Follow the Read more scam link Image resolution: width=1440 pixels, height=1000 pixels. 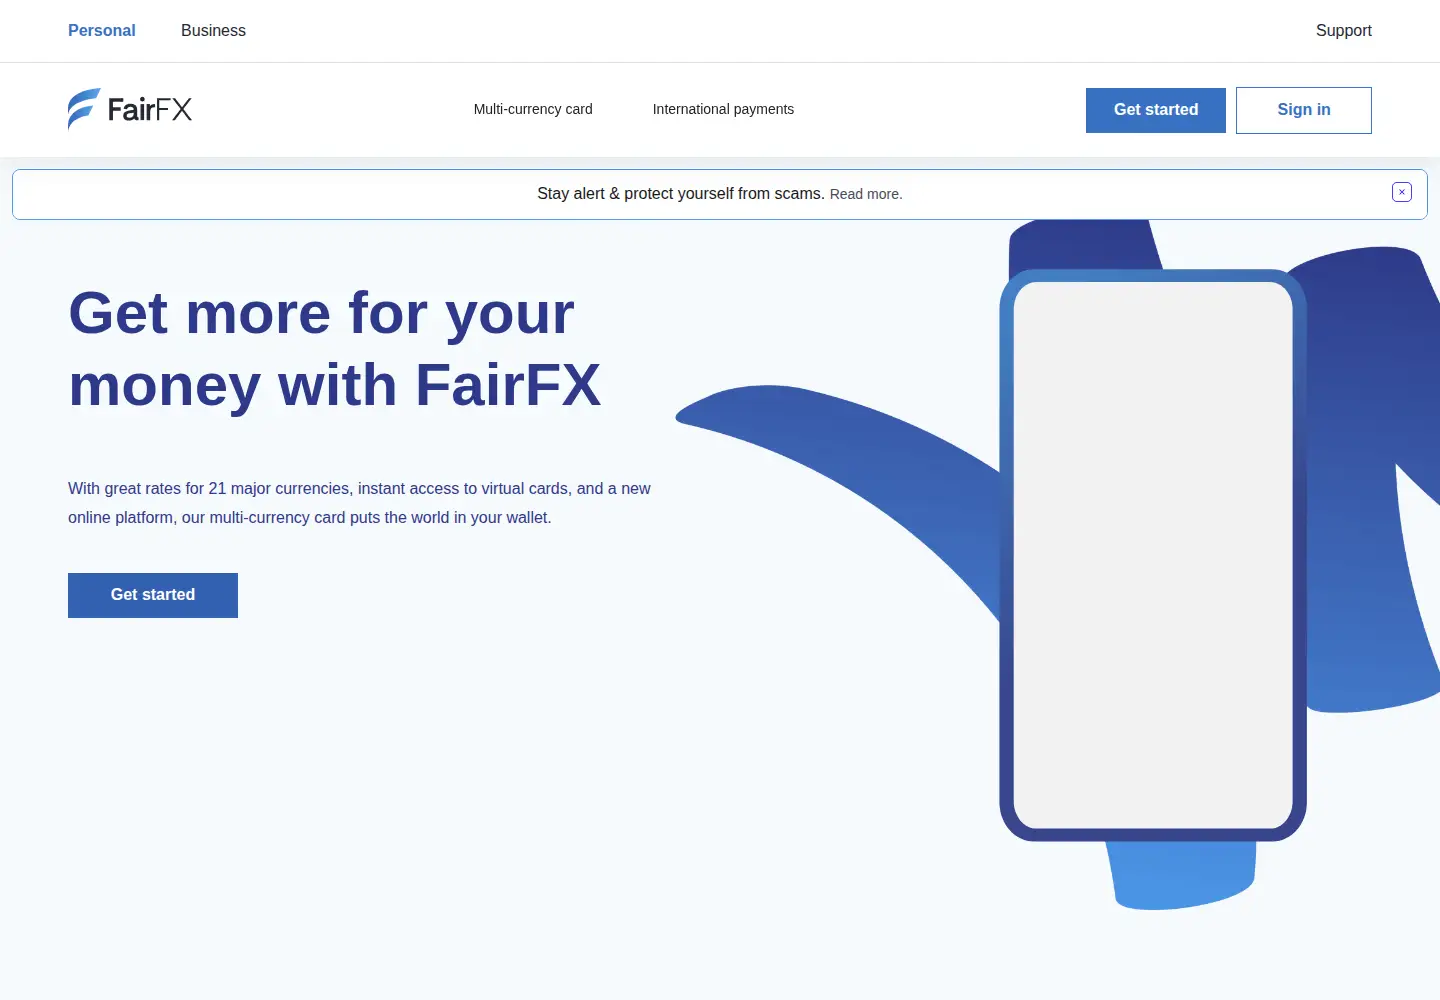click(866, 194)
